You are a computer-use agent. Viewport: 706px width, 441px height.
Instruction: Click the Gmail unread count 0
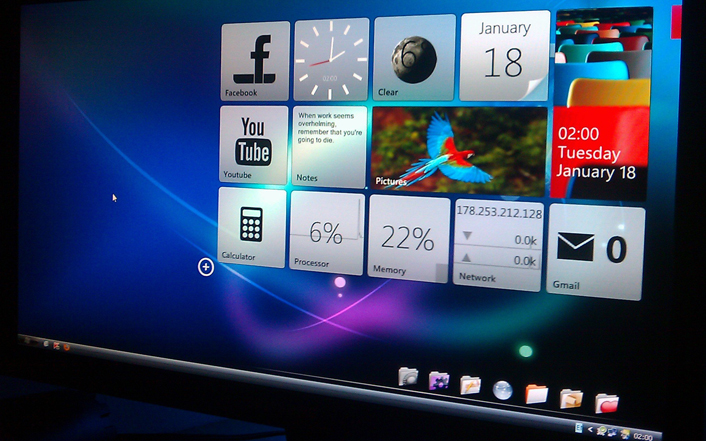(x=616, y=250)
